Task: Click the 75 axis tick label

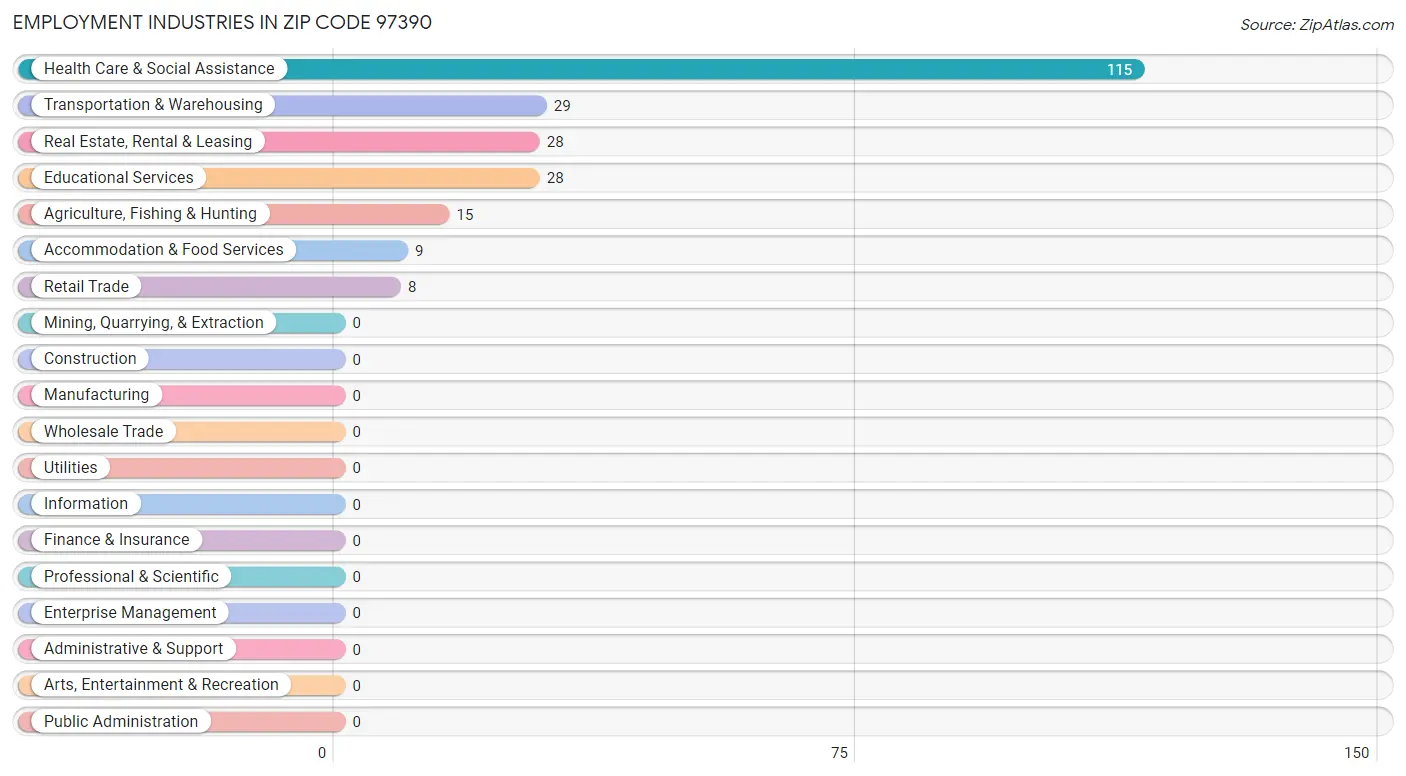Action: 840,753
